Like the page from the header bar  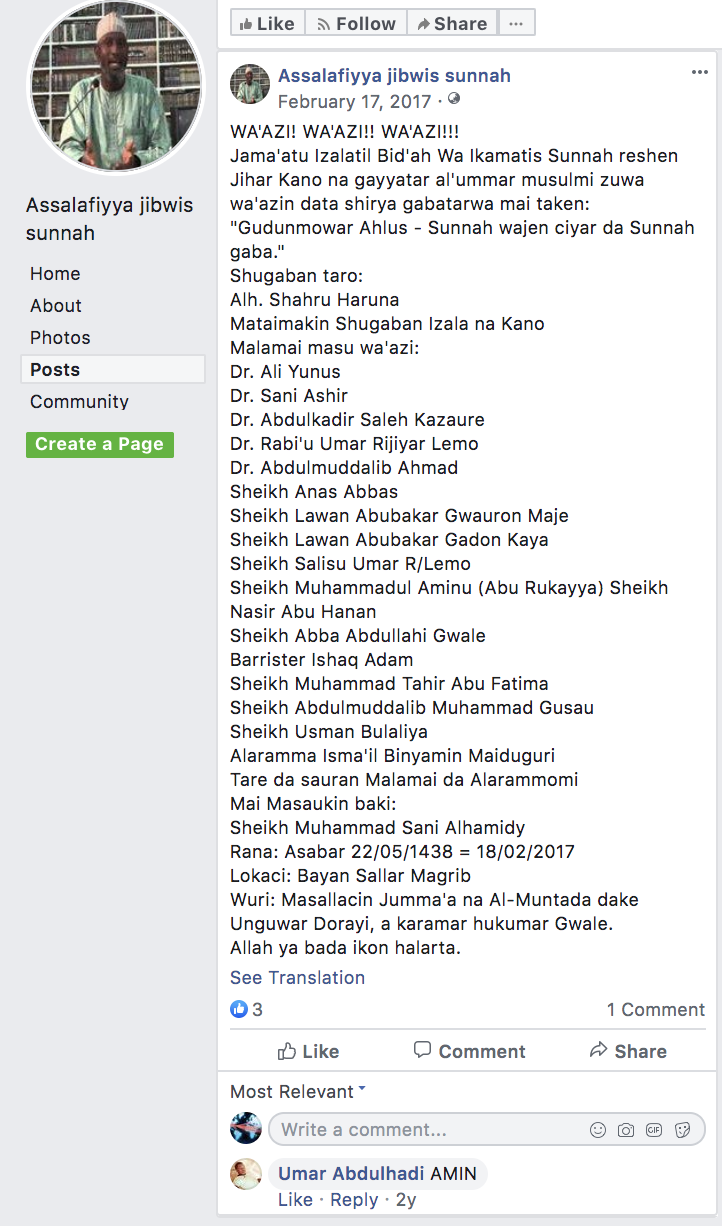pyautogui.click(x=267, y=23)
